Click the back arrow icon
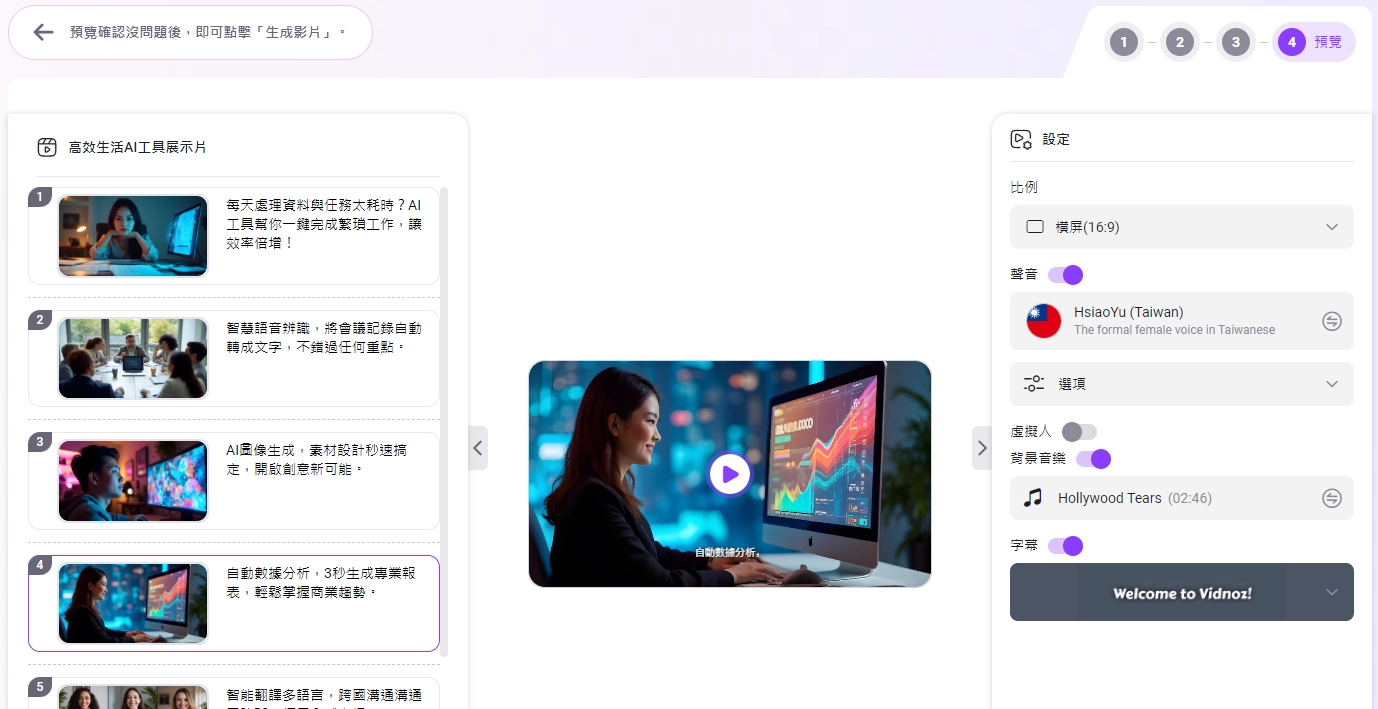The image size is (1378, 709). pos(43,32)
